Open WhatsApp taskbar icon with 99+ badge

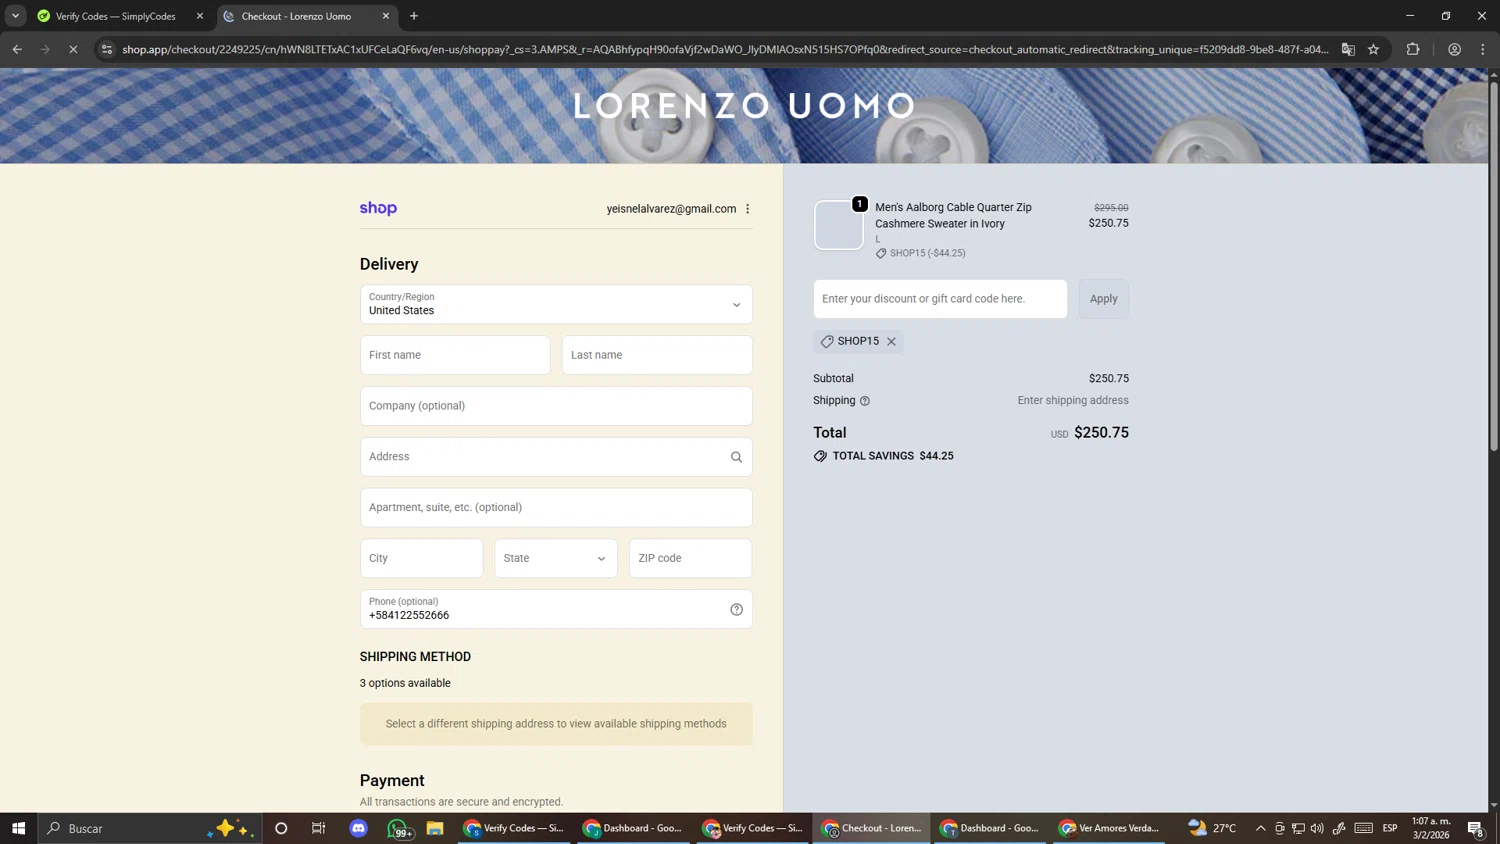398,829
